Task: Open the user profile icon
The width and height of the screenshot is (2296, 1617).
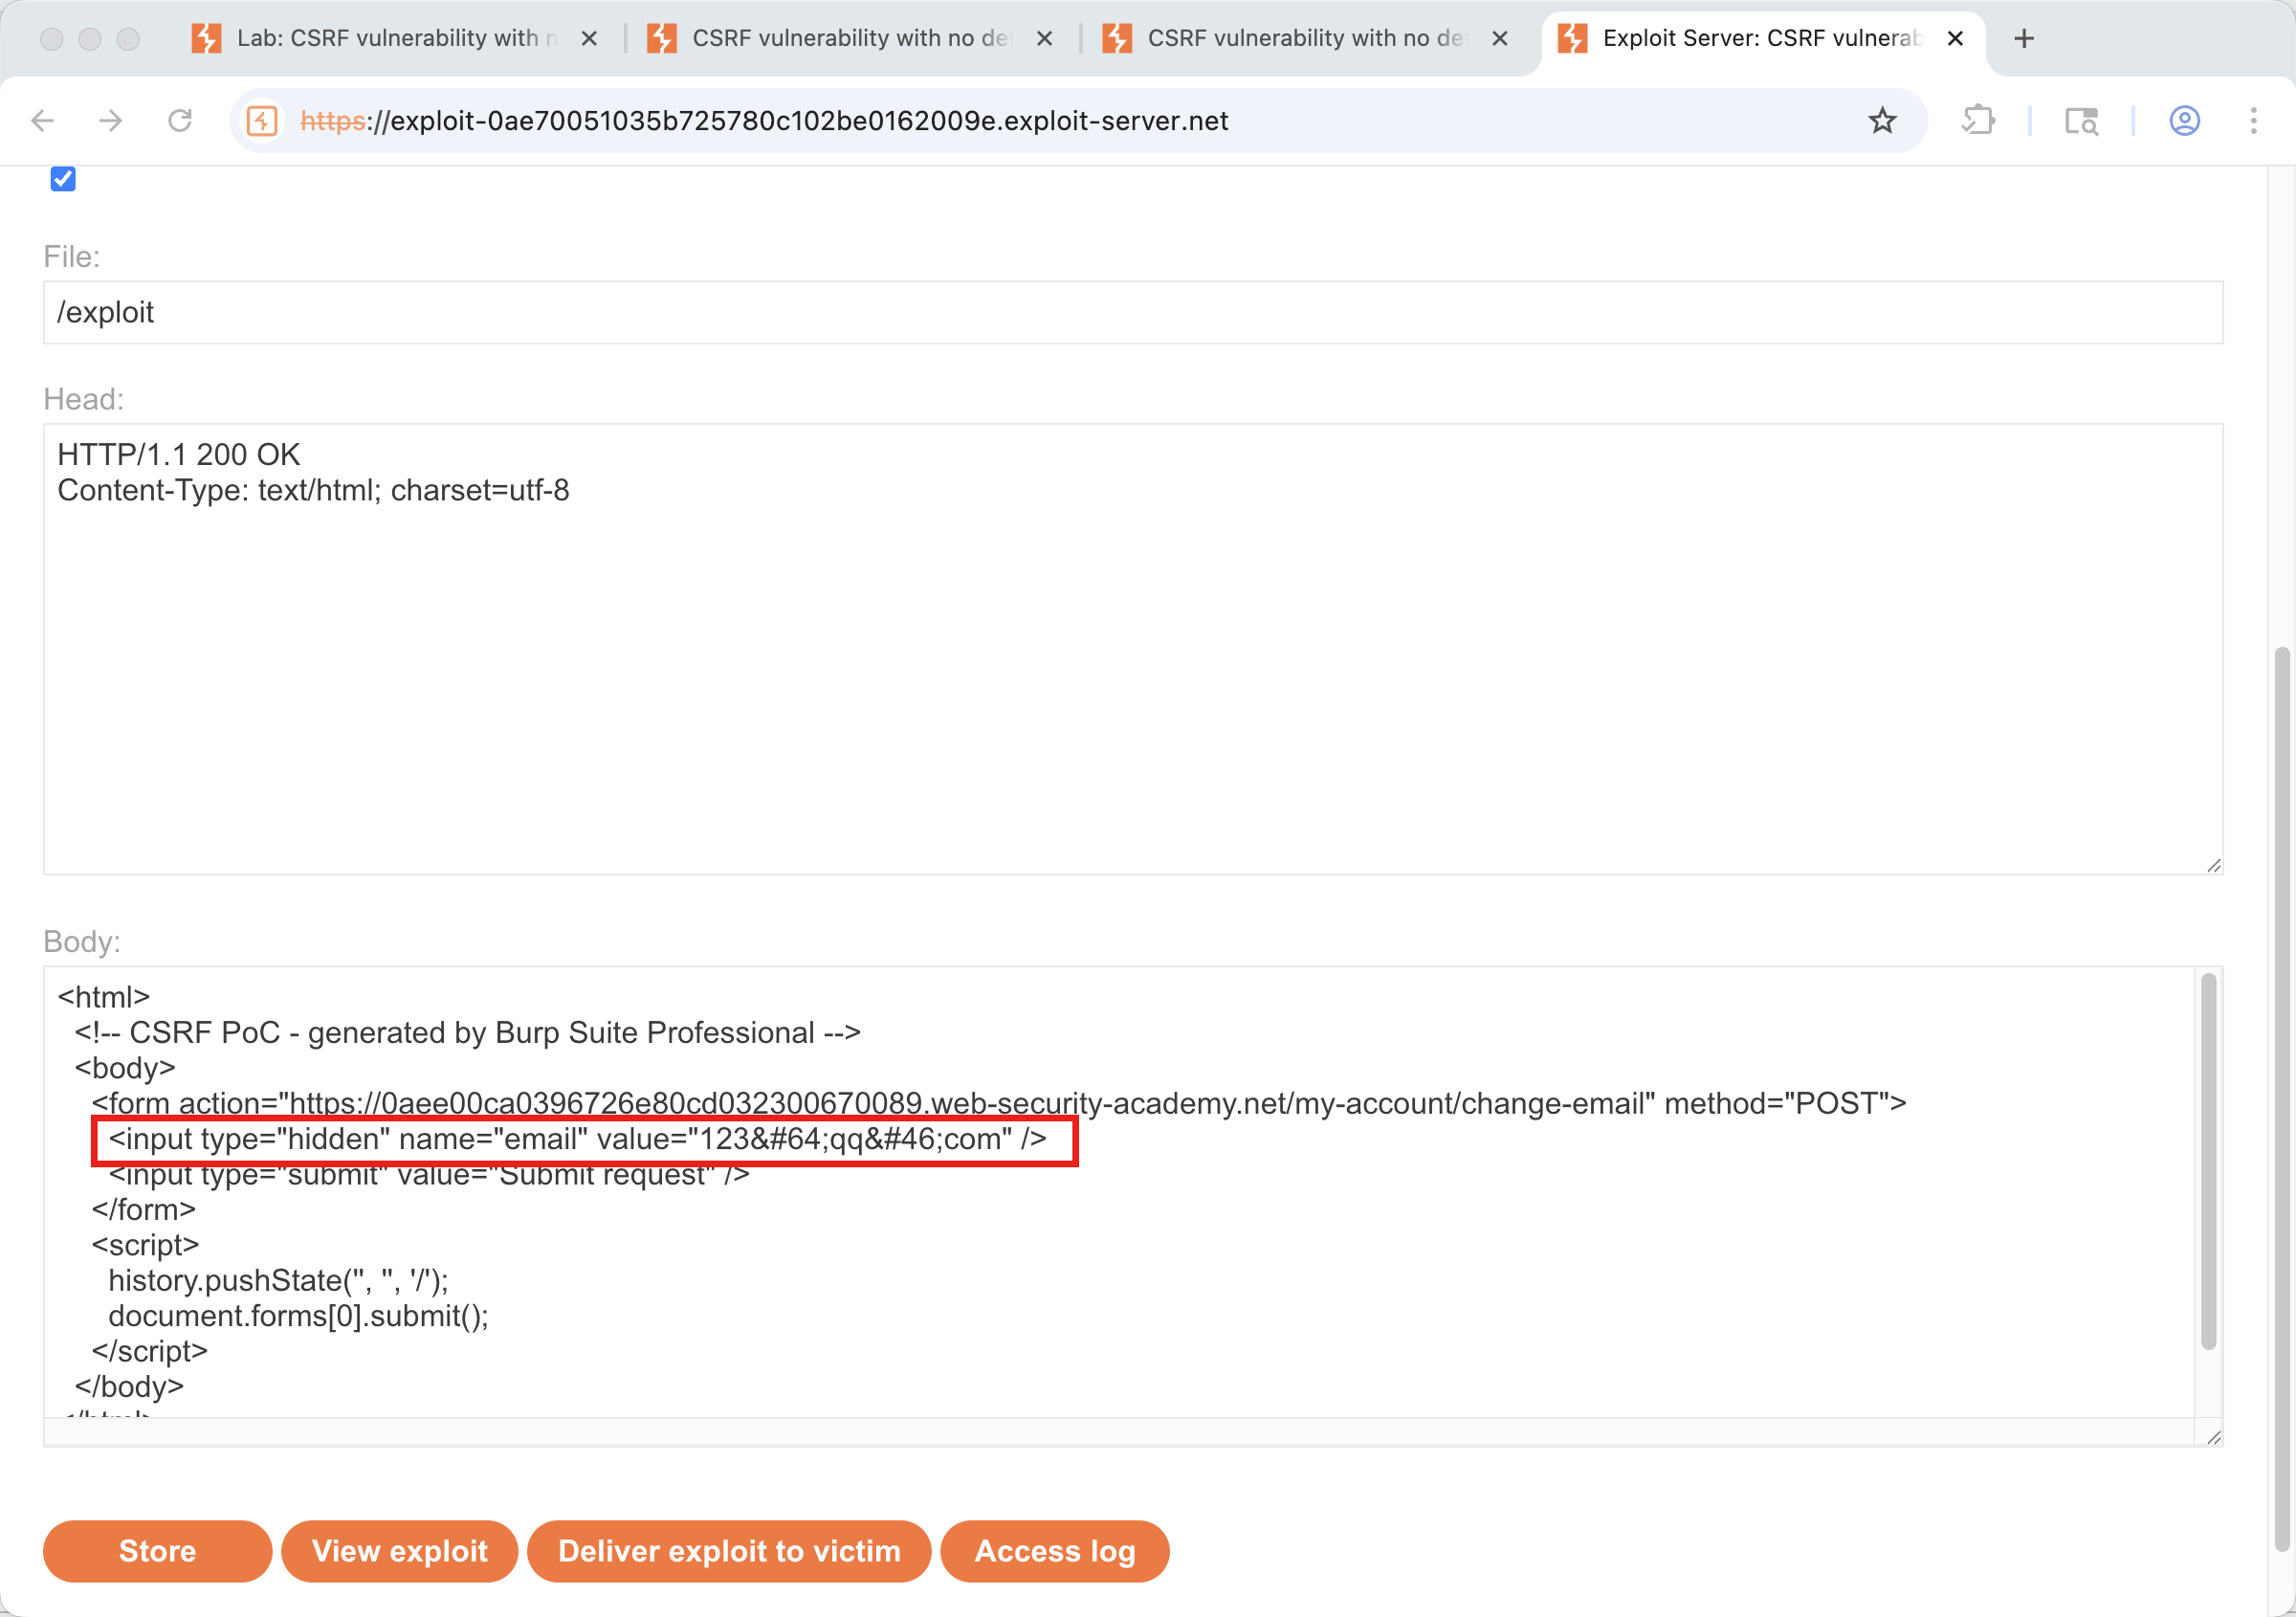Action: pos(2184,121)
